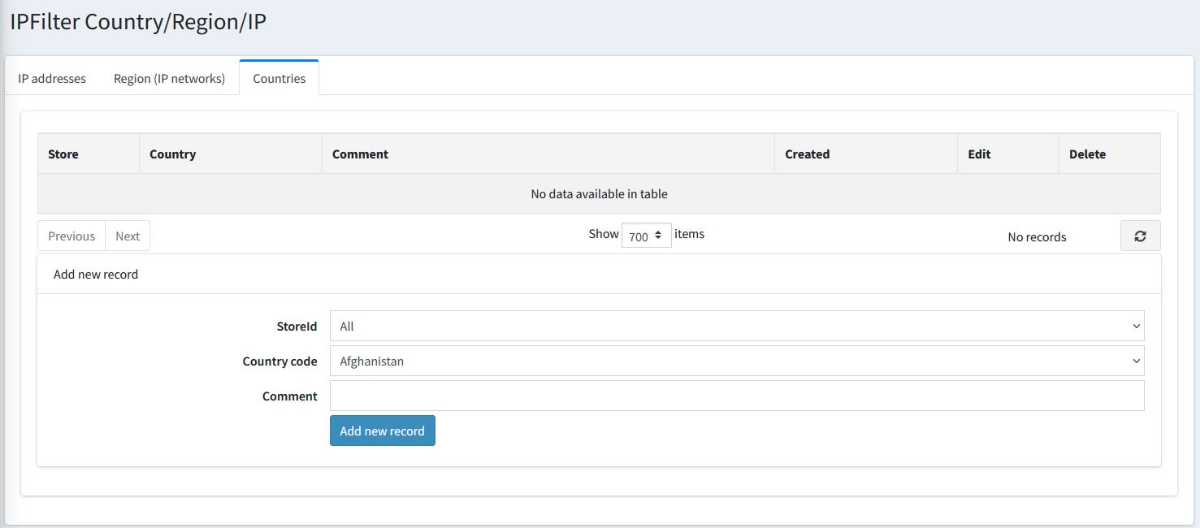Click the Add new record panel header
The width and height of the screenshot is (1200, 528).
96,274
